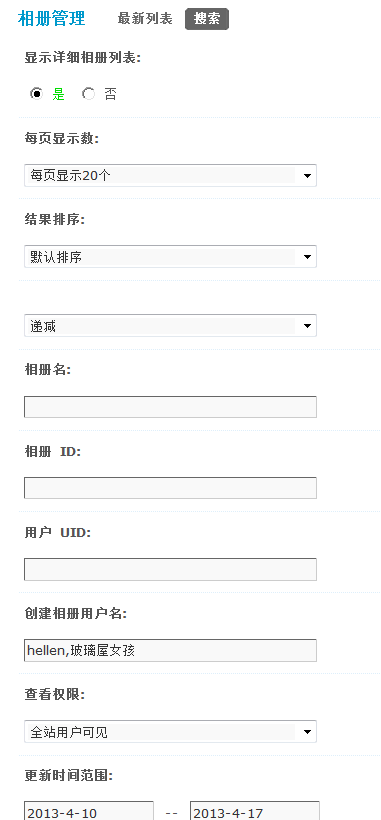The image size is (381, 820).
Task: Focus the 用户 UID input box
Action: [x=170, y=569]
